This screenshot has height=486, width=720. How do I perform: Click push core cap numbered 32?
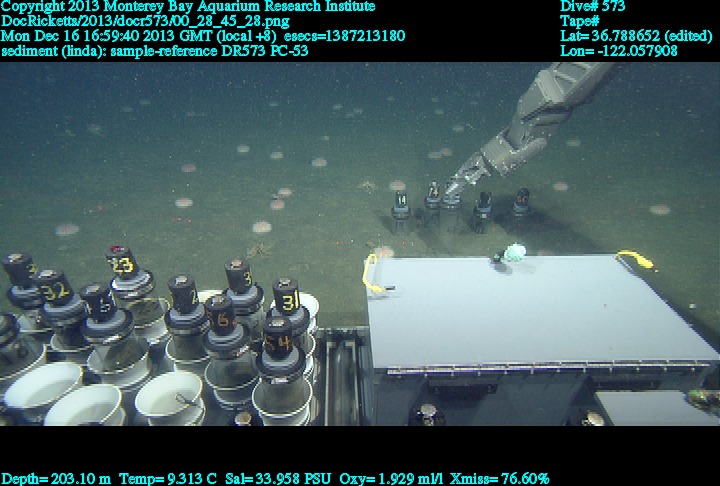point(55,288)
